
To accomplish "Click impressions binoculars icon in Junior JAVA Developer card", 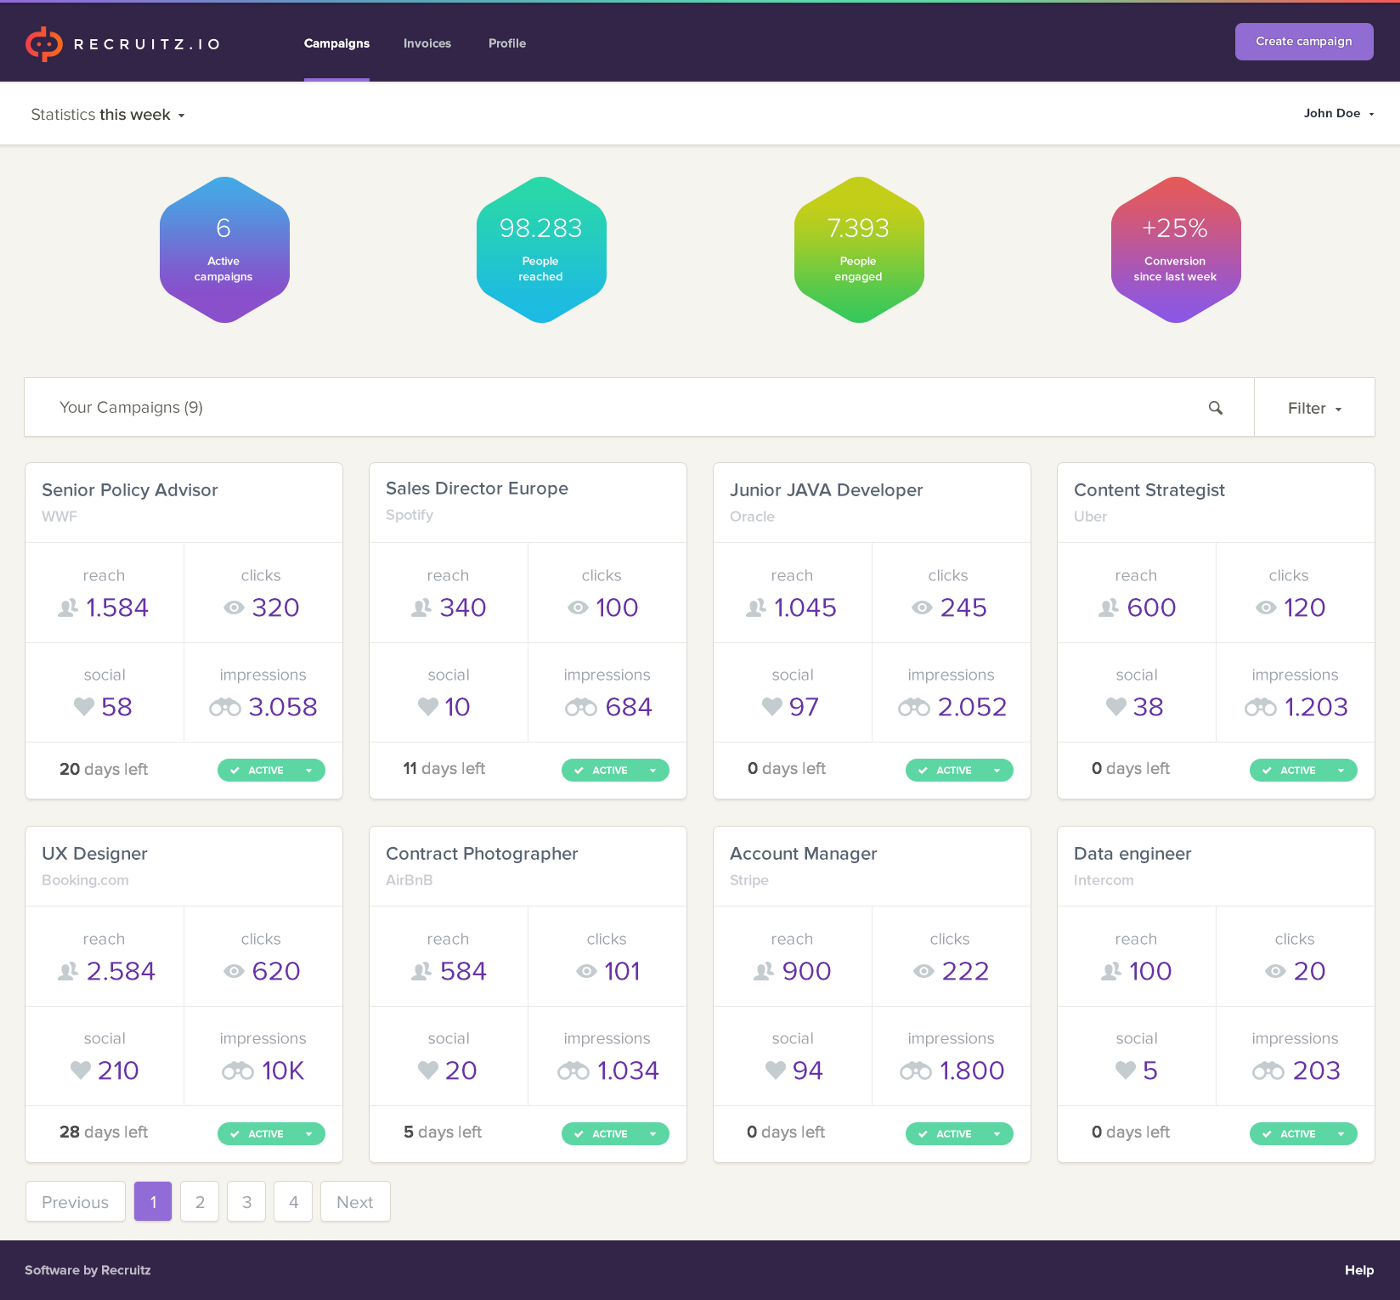I will [914, 707].
